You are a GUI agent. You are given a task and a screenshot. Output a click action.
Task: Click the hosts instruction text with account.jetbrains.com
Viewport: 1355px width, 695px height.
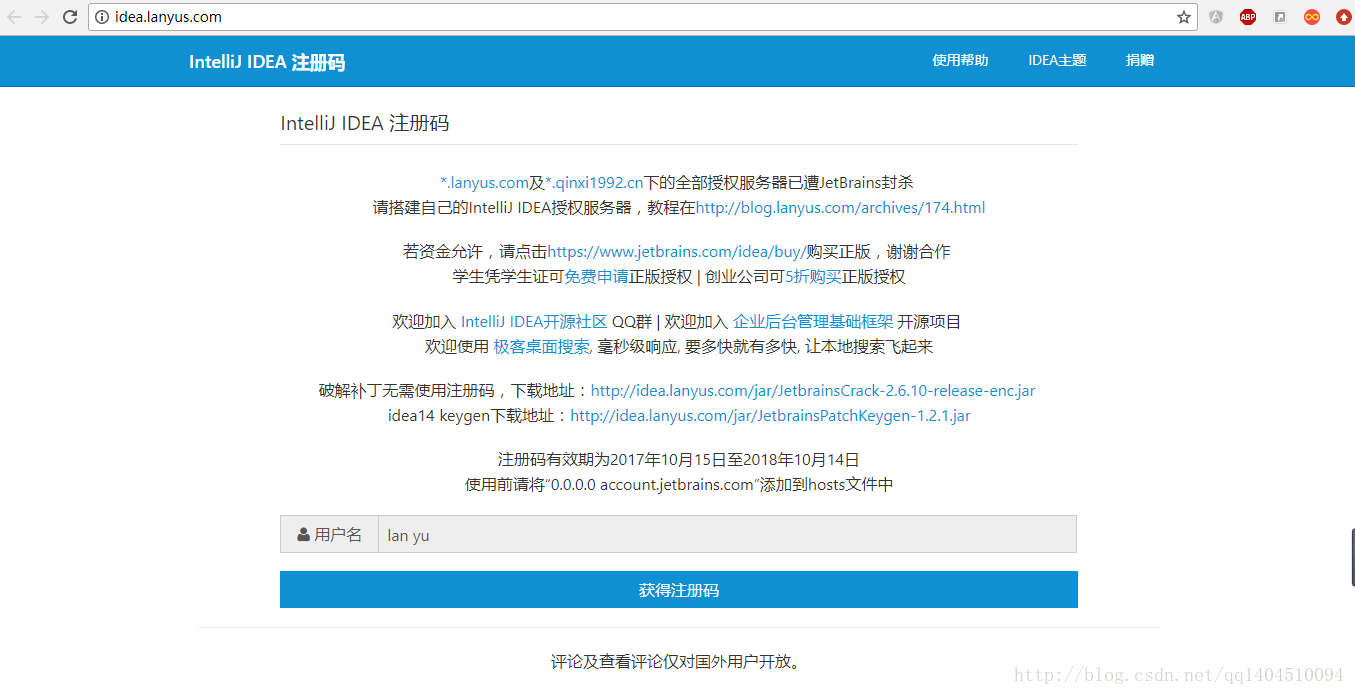pyautogui.click(x=679, y=485)
